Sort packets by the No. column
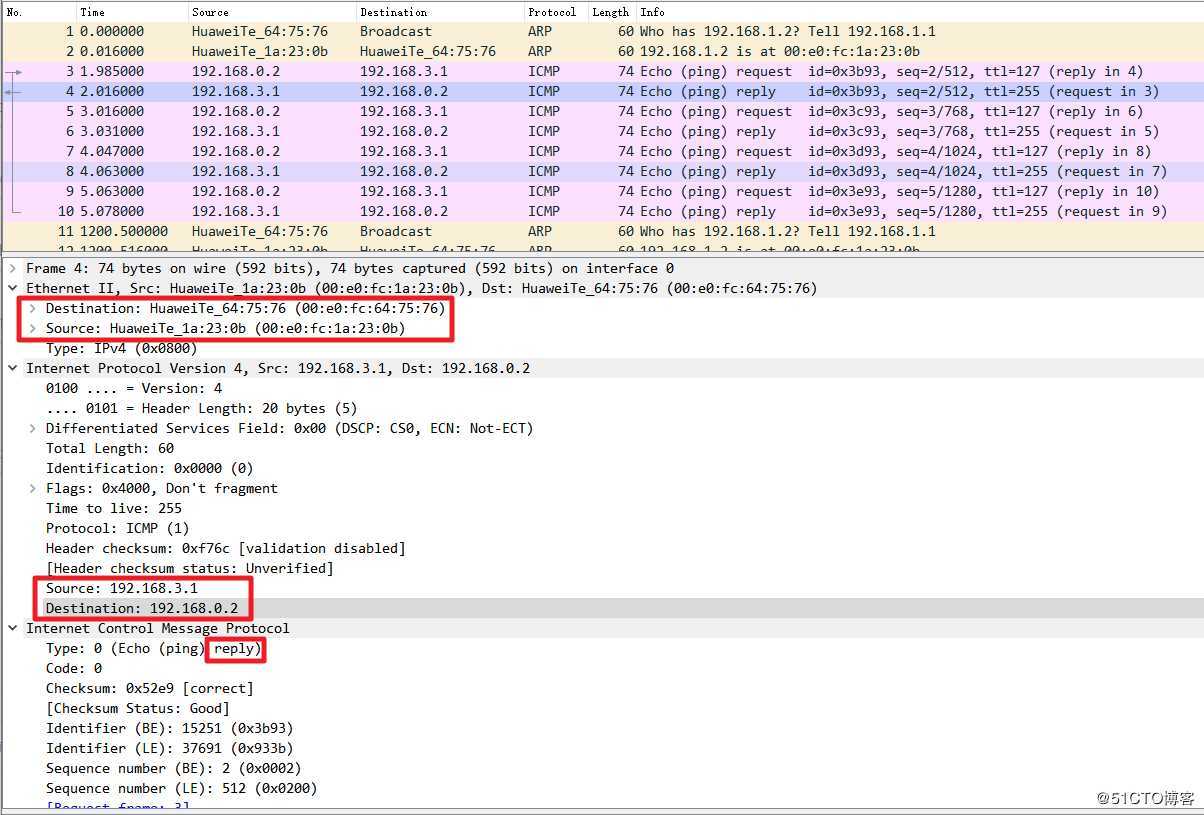 pyautogui.click(x=39, y=12)
